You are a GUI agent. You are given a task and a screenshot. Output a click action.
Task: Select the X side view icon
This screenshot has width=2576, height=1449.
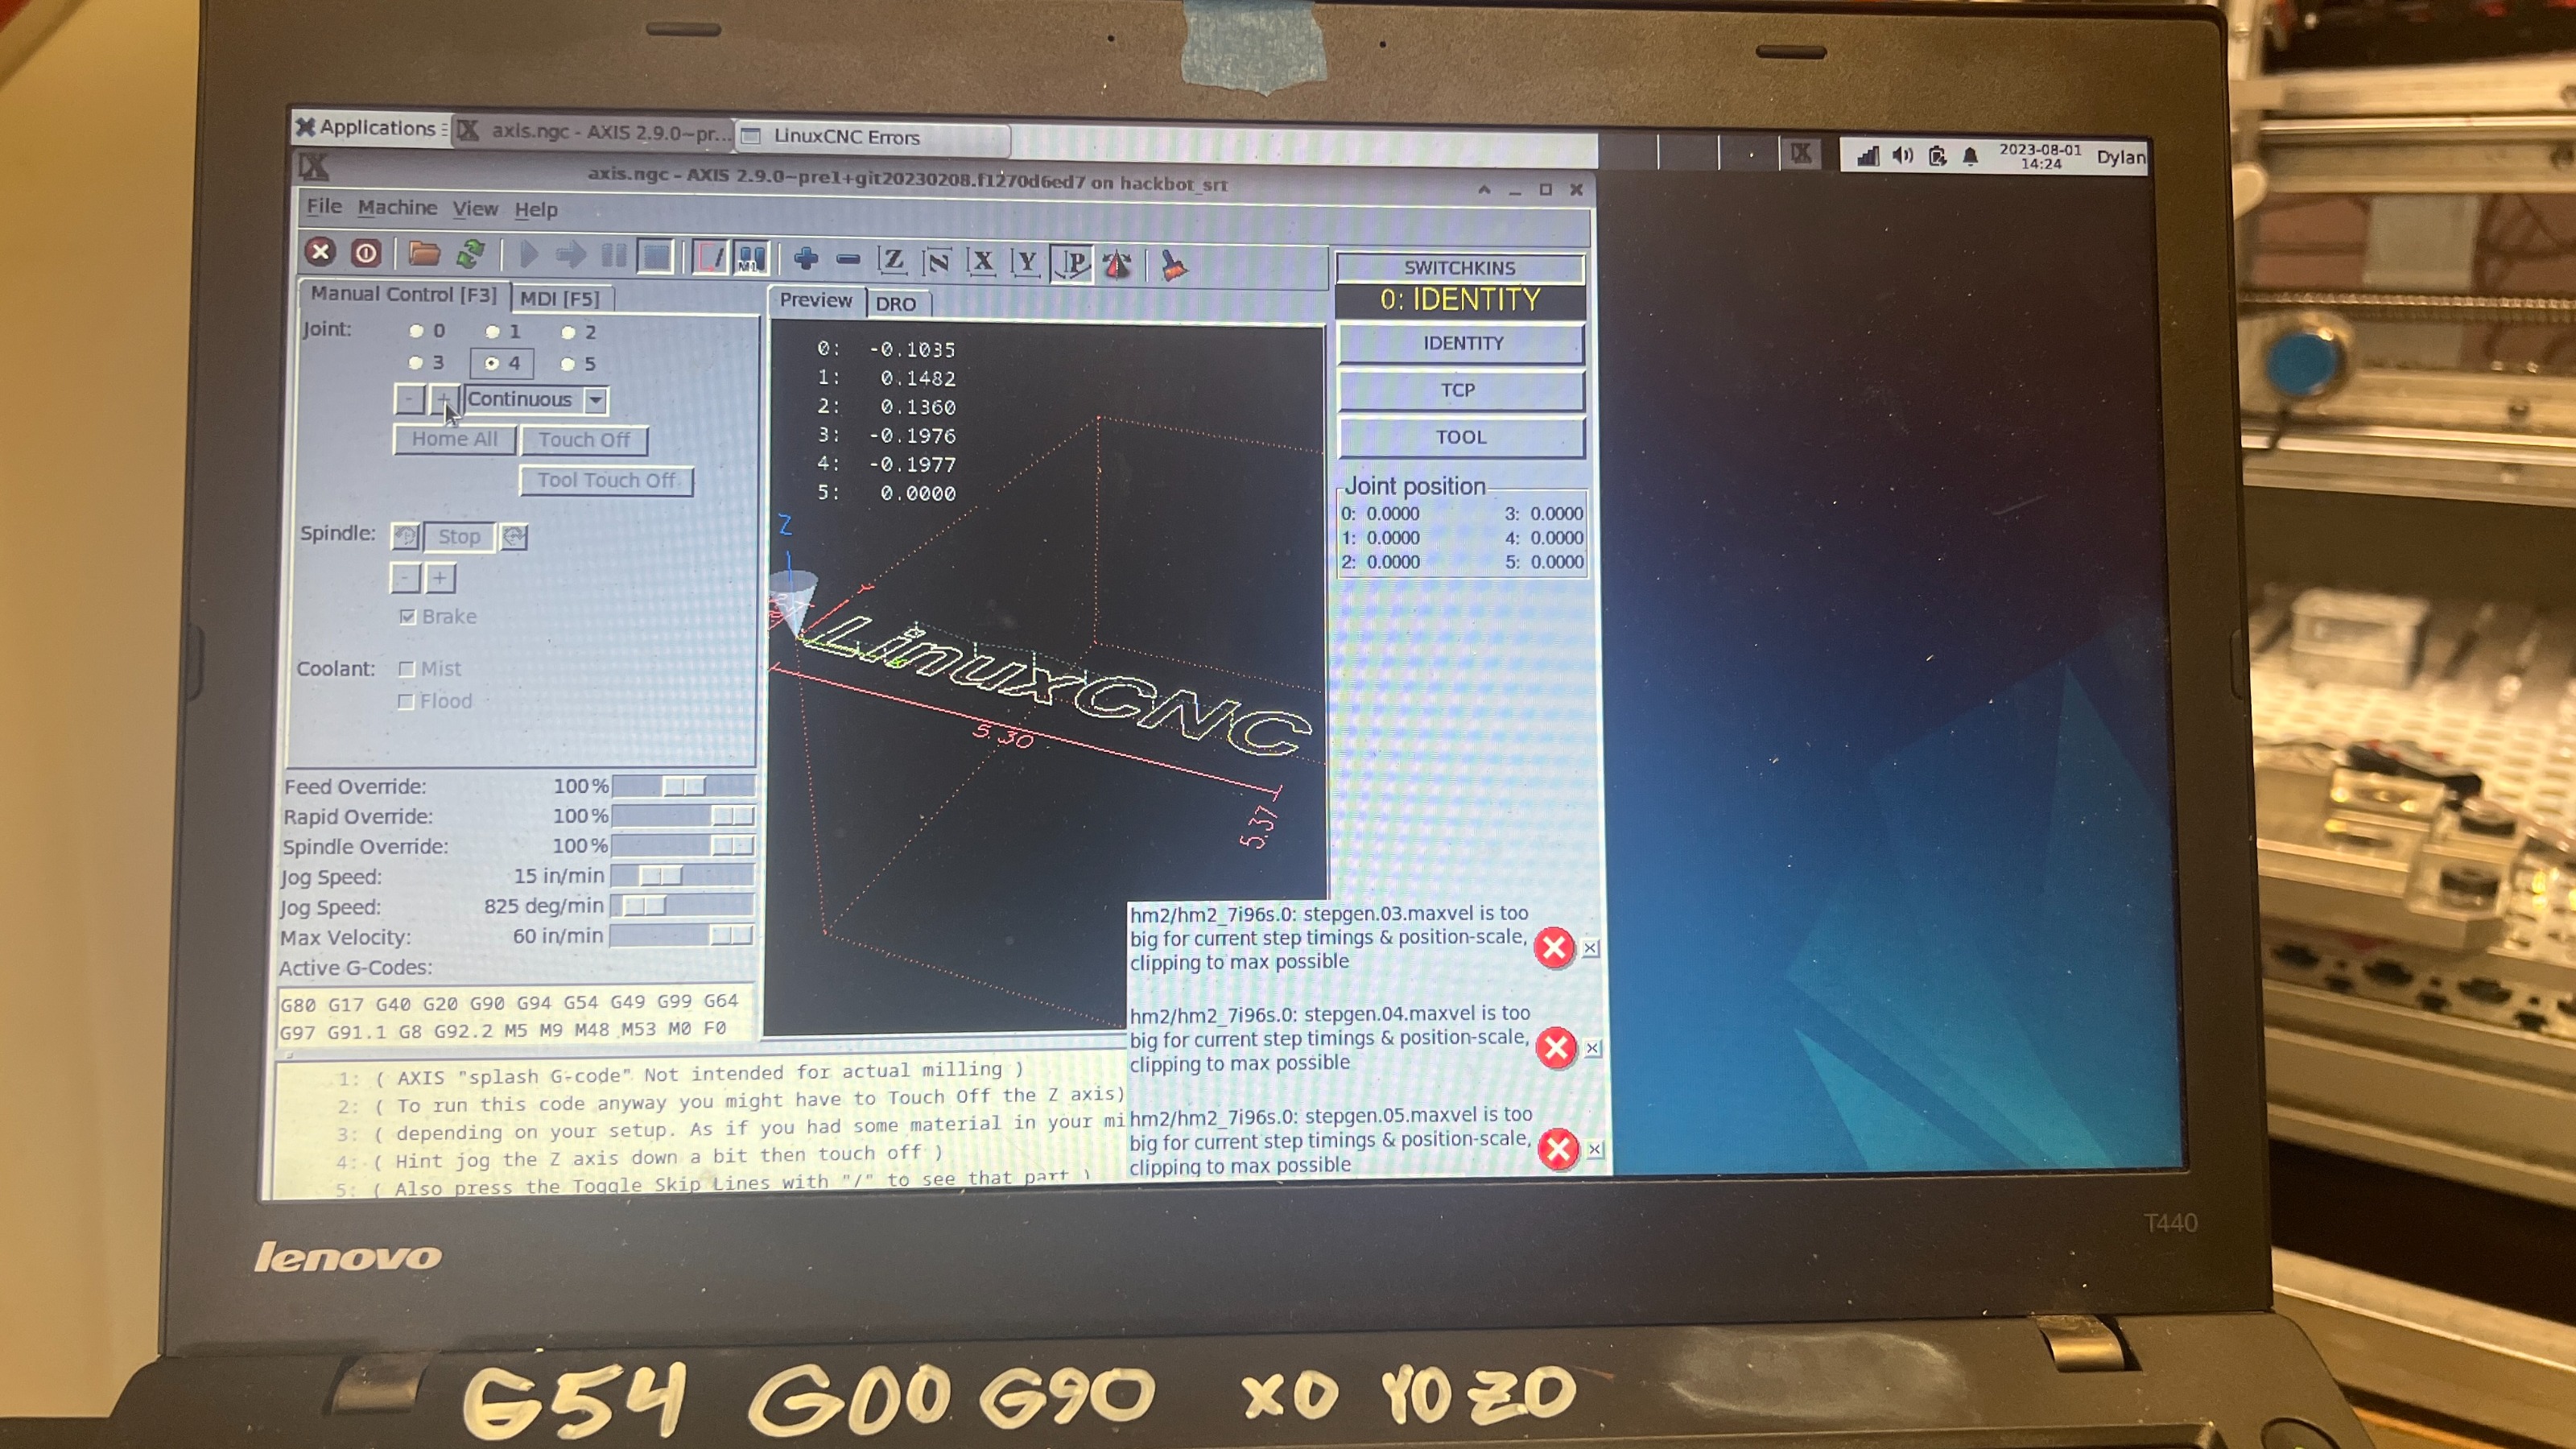tap(982, 262)
